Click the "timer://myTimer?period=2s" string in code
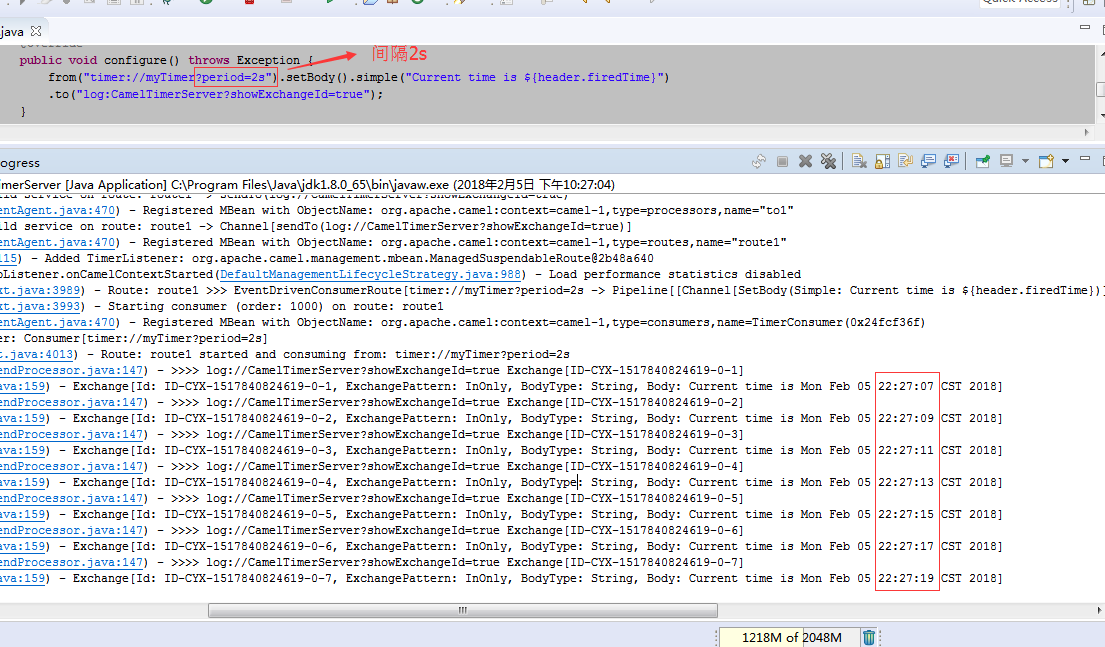 click(178, 78)
